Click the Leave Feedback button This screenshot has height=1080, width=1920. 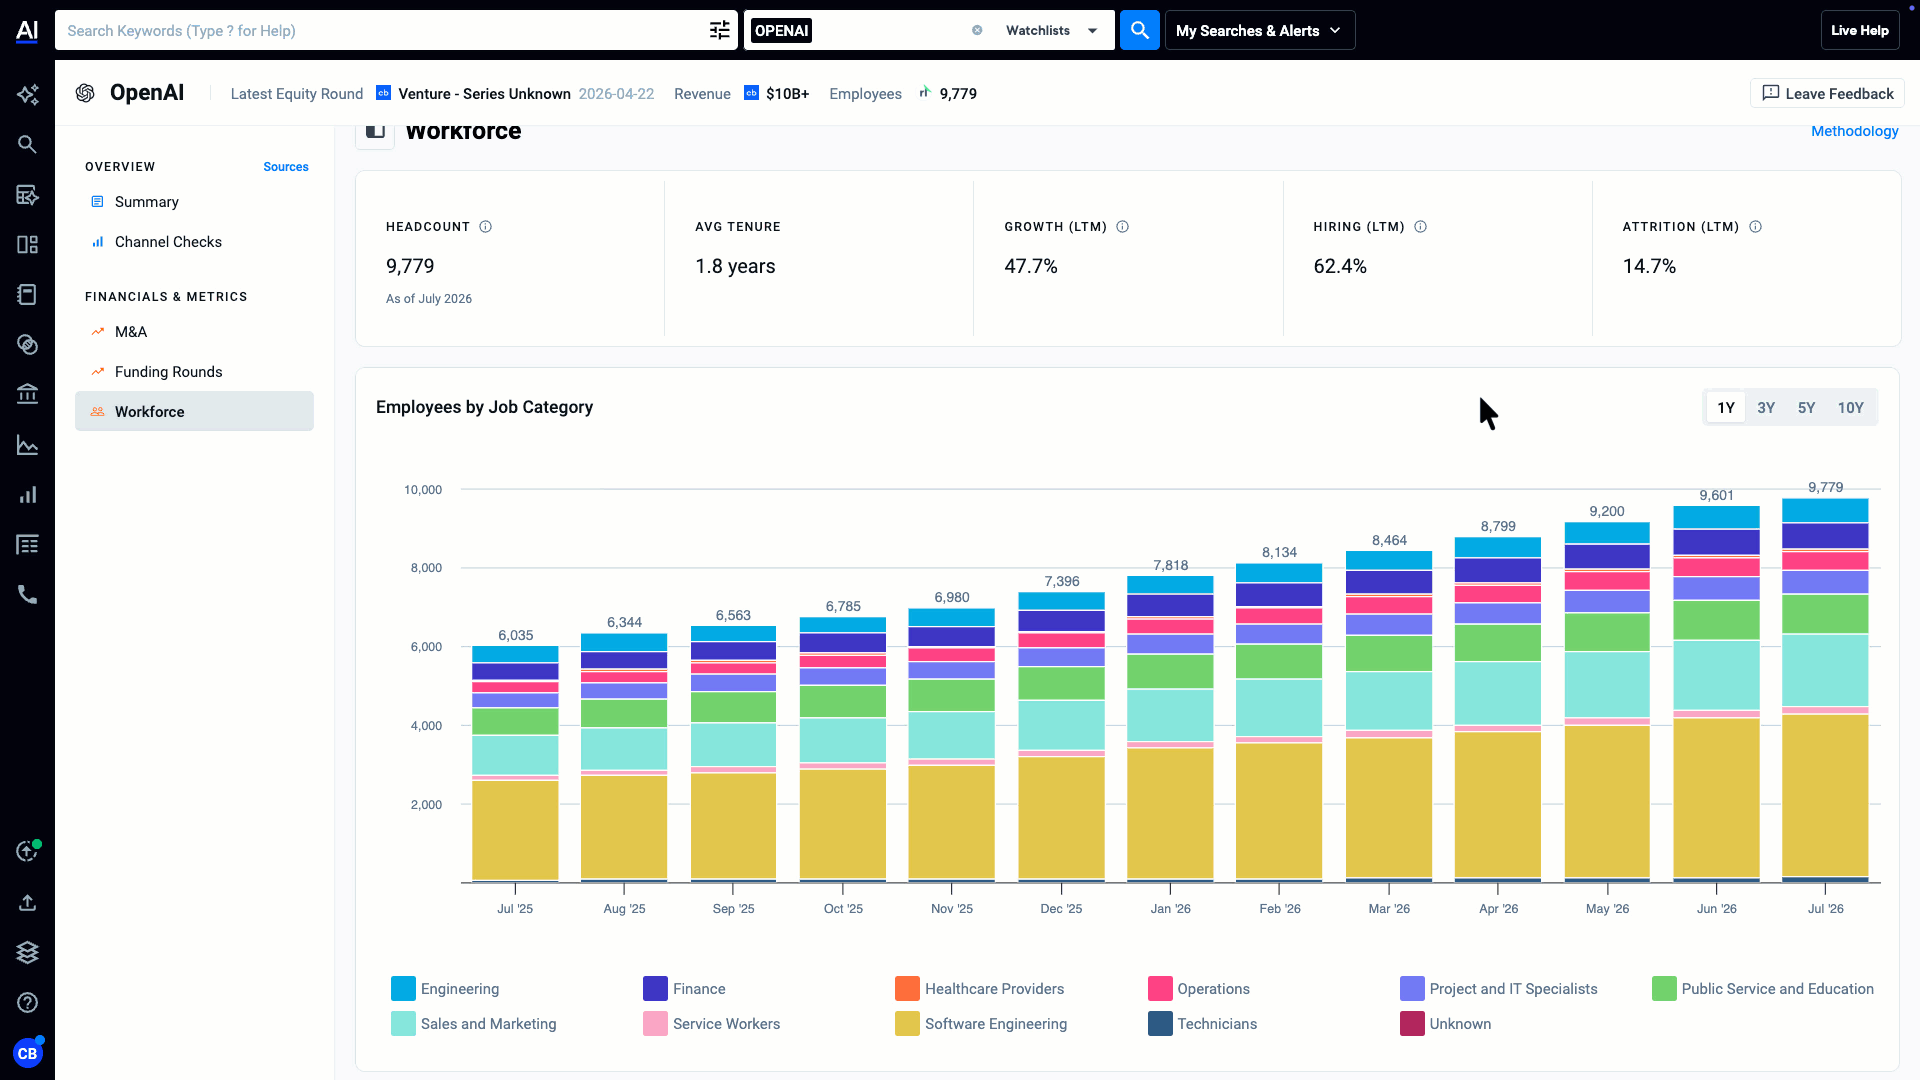click(x=1827, y=93)
